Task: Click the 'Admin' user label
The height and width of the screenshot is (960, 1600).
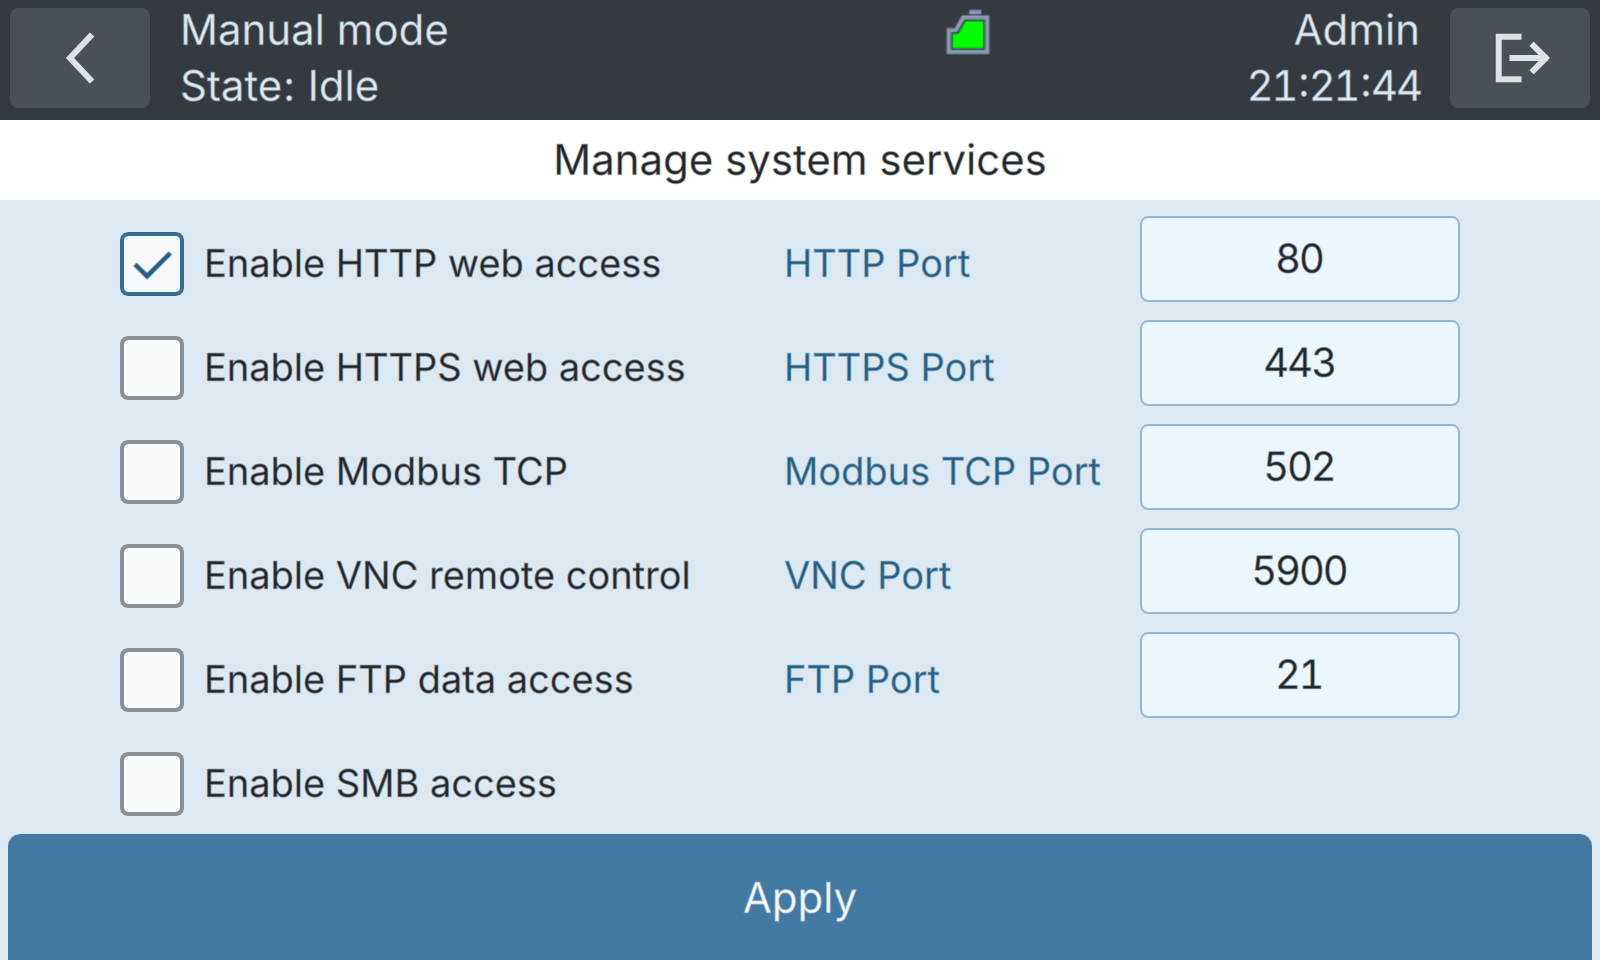Action: pyautogui.click(x=1357, y=31)
